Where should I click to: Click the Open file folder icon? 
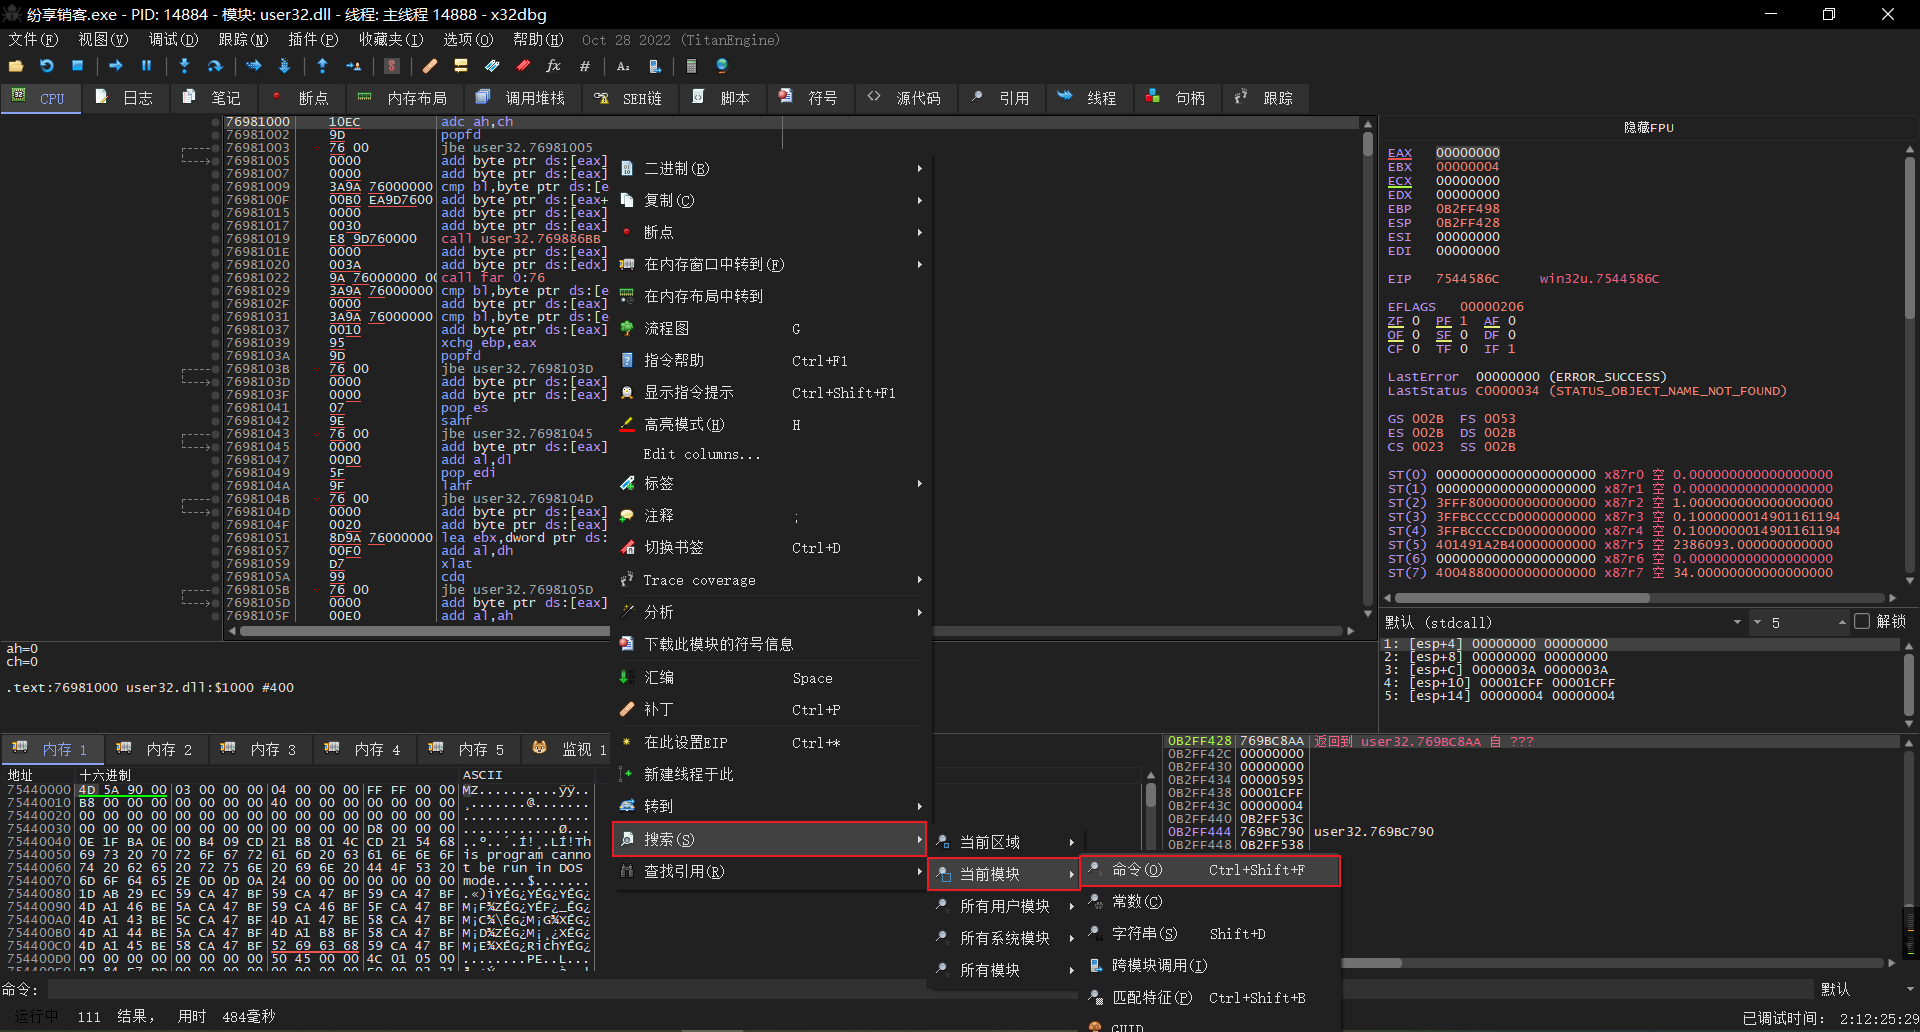16,66
